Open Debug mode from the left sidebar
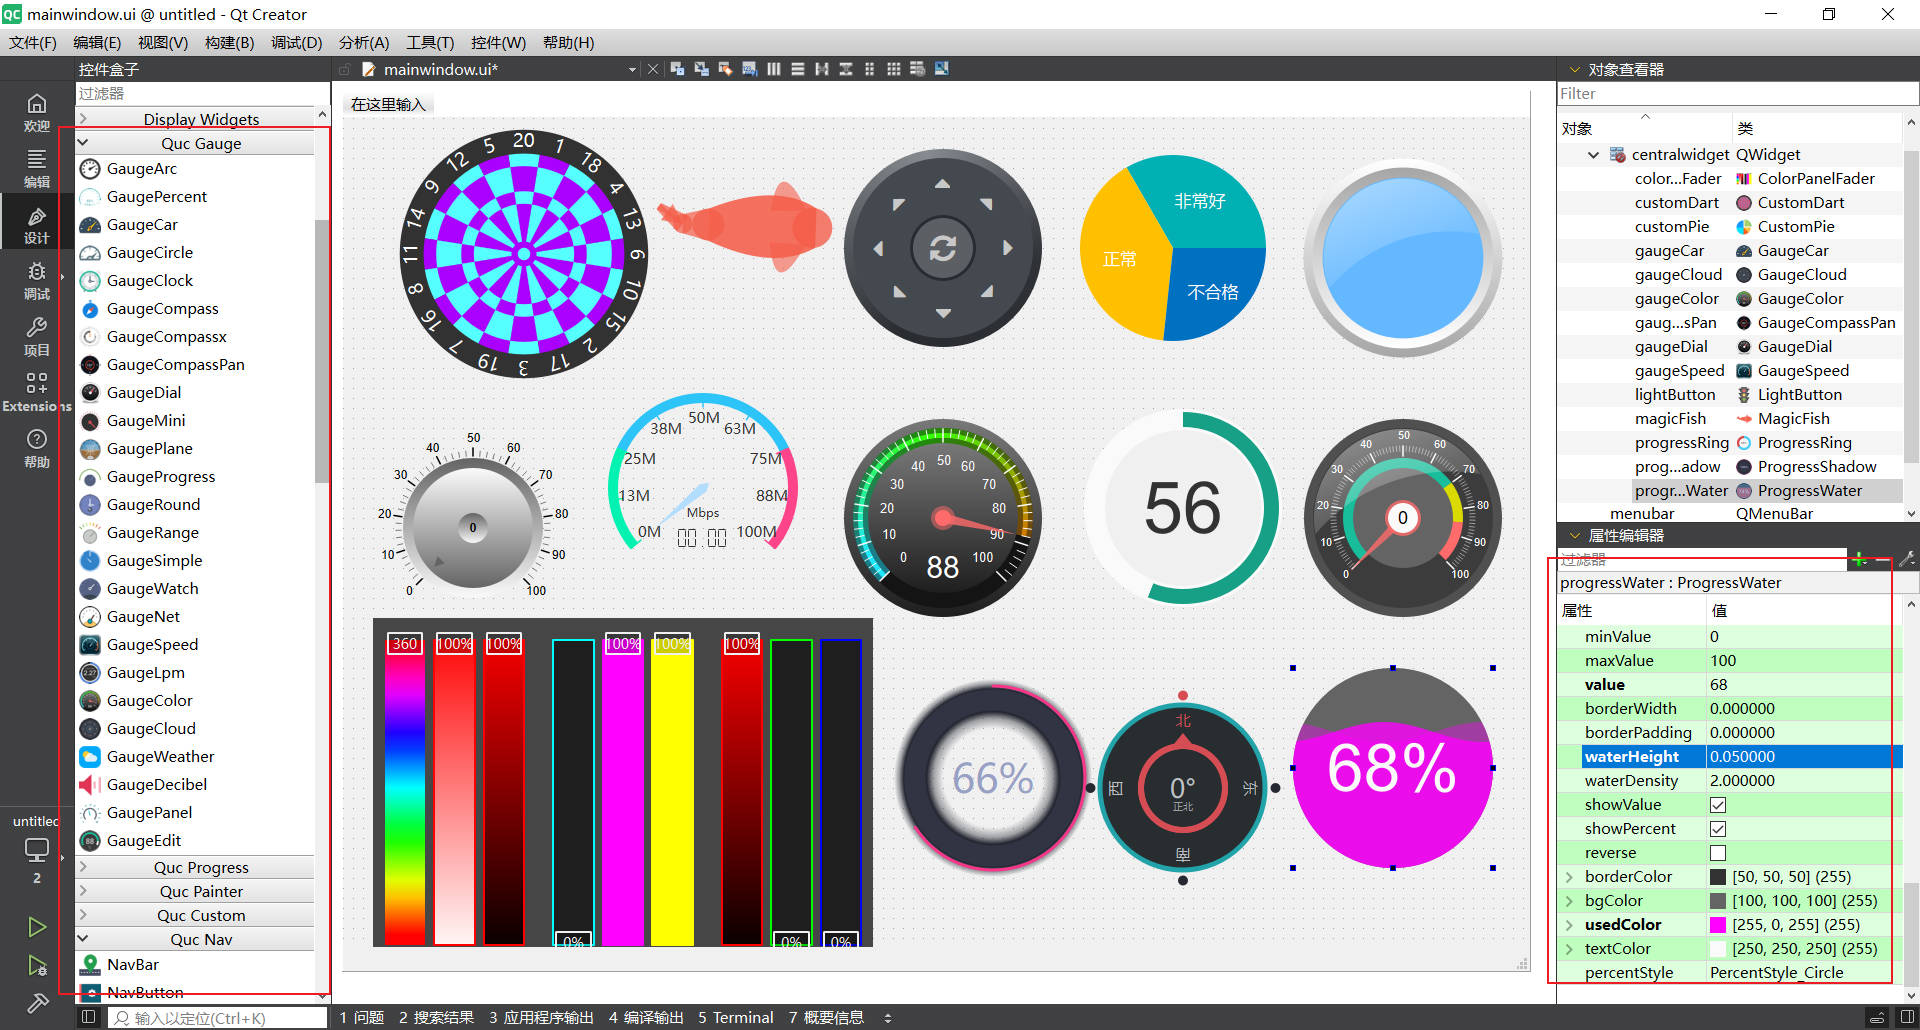Image resolution: width=1920 pixels, height=1030 pixels. 36,280
